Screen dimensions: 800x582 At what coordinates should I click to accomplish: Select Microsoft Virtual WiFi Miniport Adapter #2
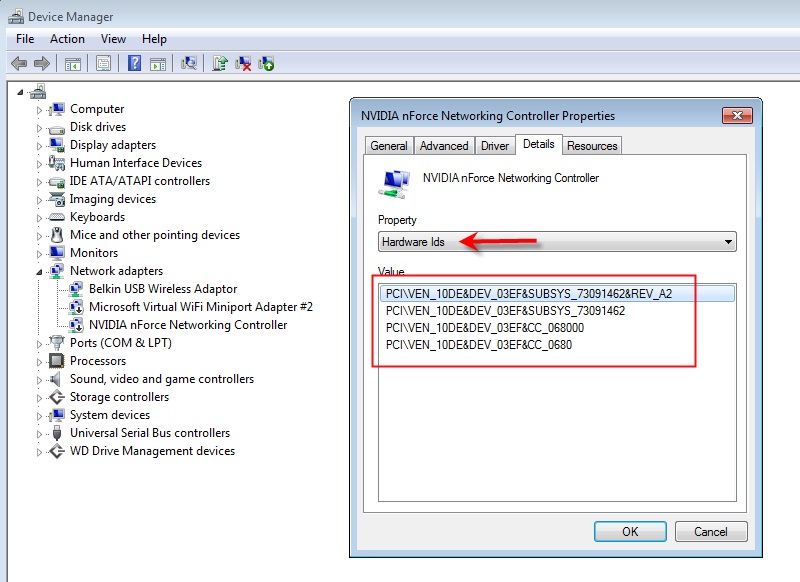coord(201,307)
